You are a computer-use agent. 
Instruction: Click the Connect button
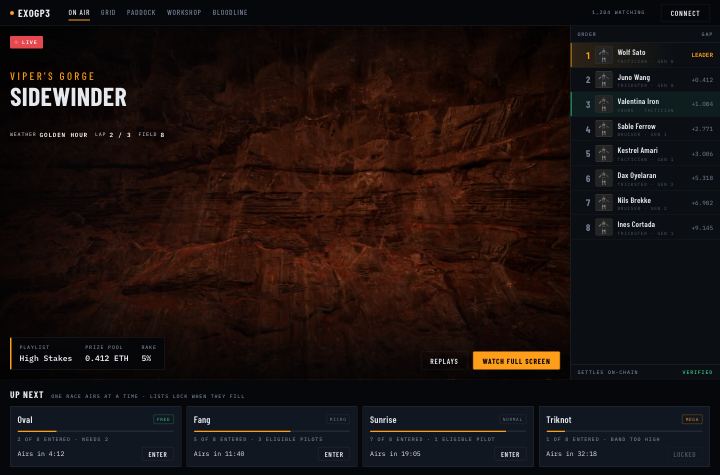click(x=685, y=13)
